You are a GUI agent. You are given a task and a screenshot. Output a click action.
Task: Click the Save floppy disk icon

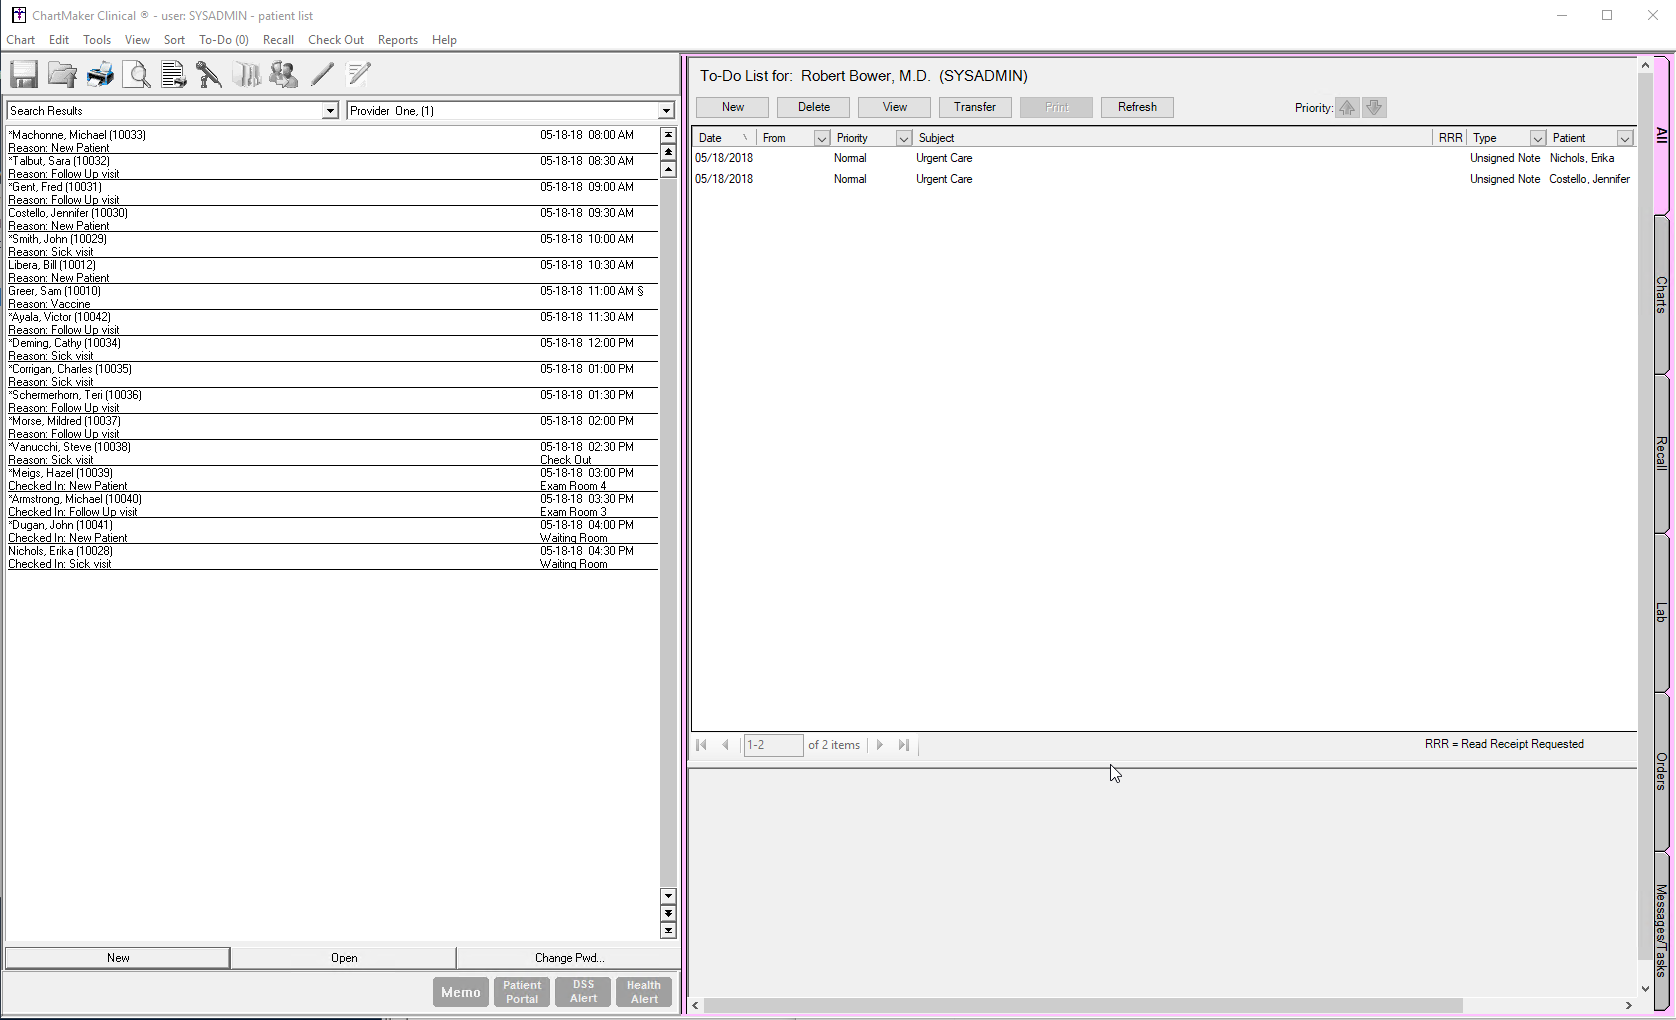tap(24, 75)
